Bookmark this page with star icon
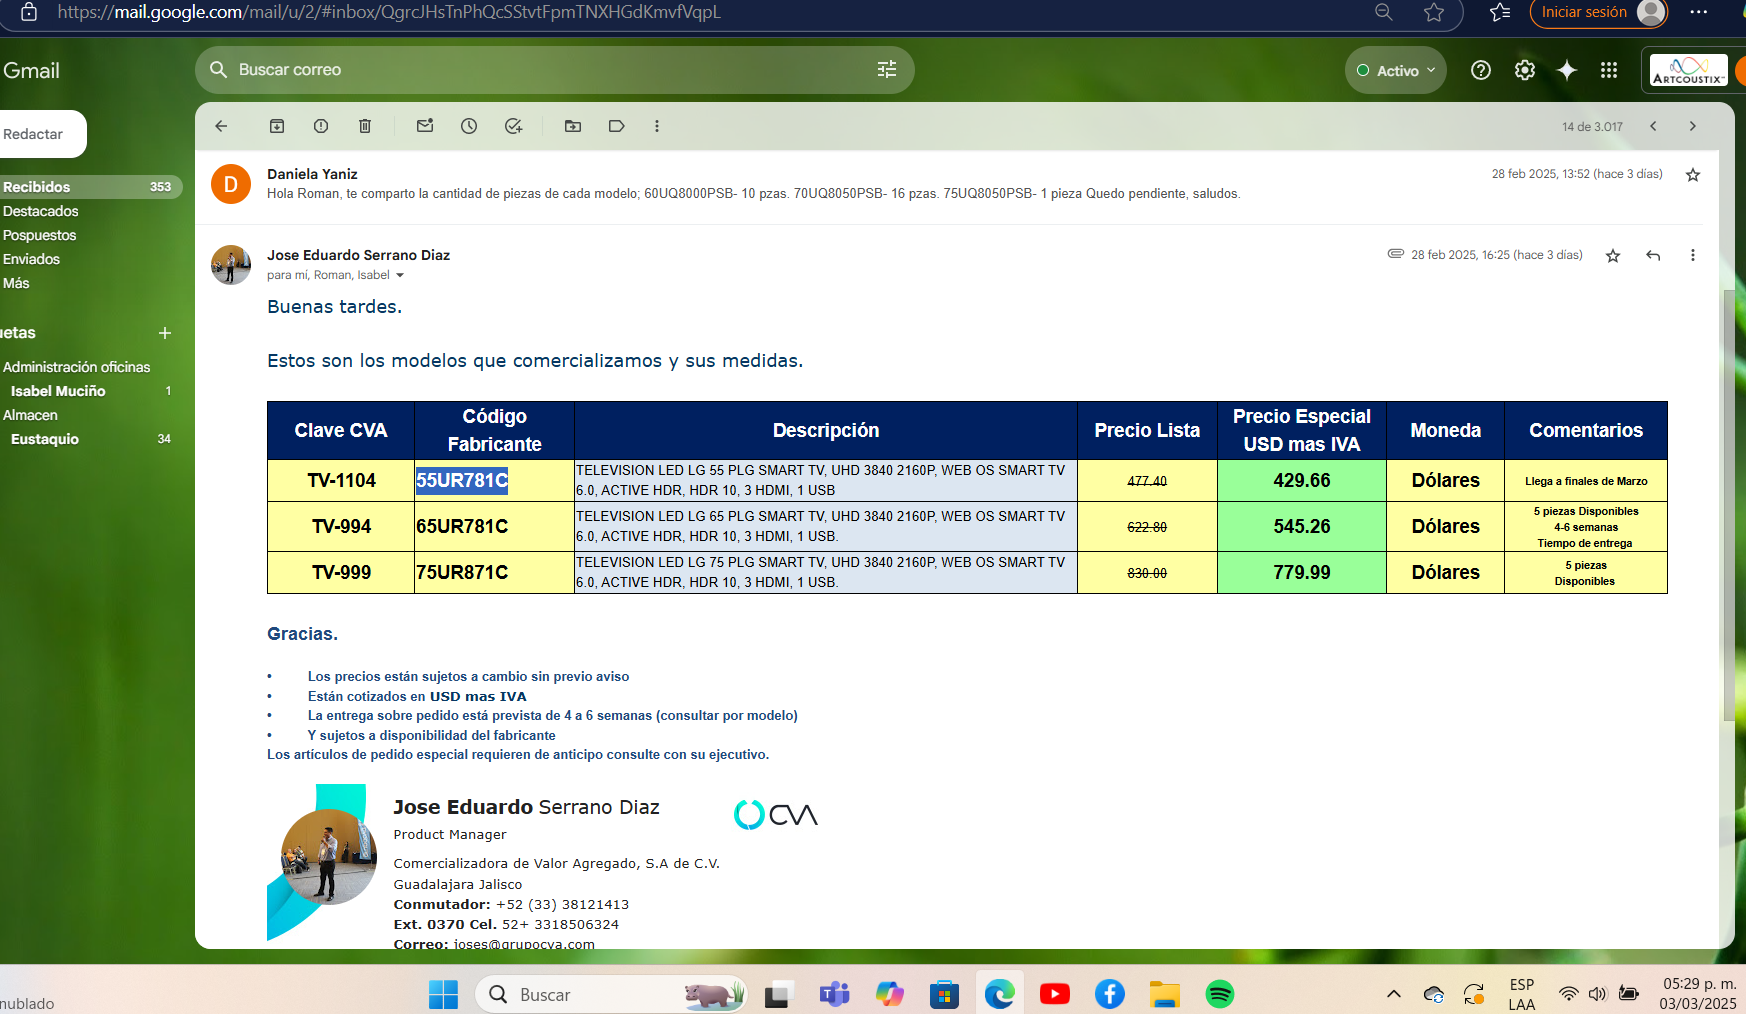The image size is (1746, 1014). (1434, 12)
